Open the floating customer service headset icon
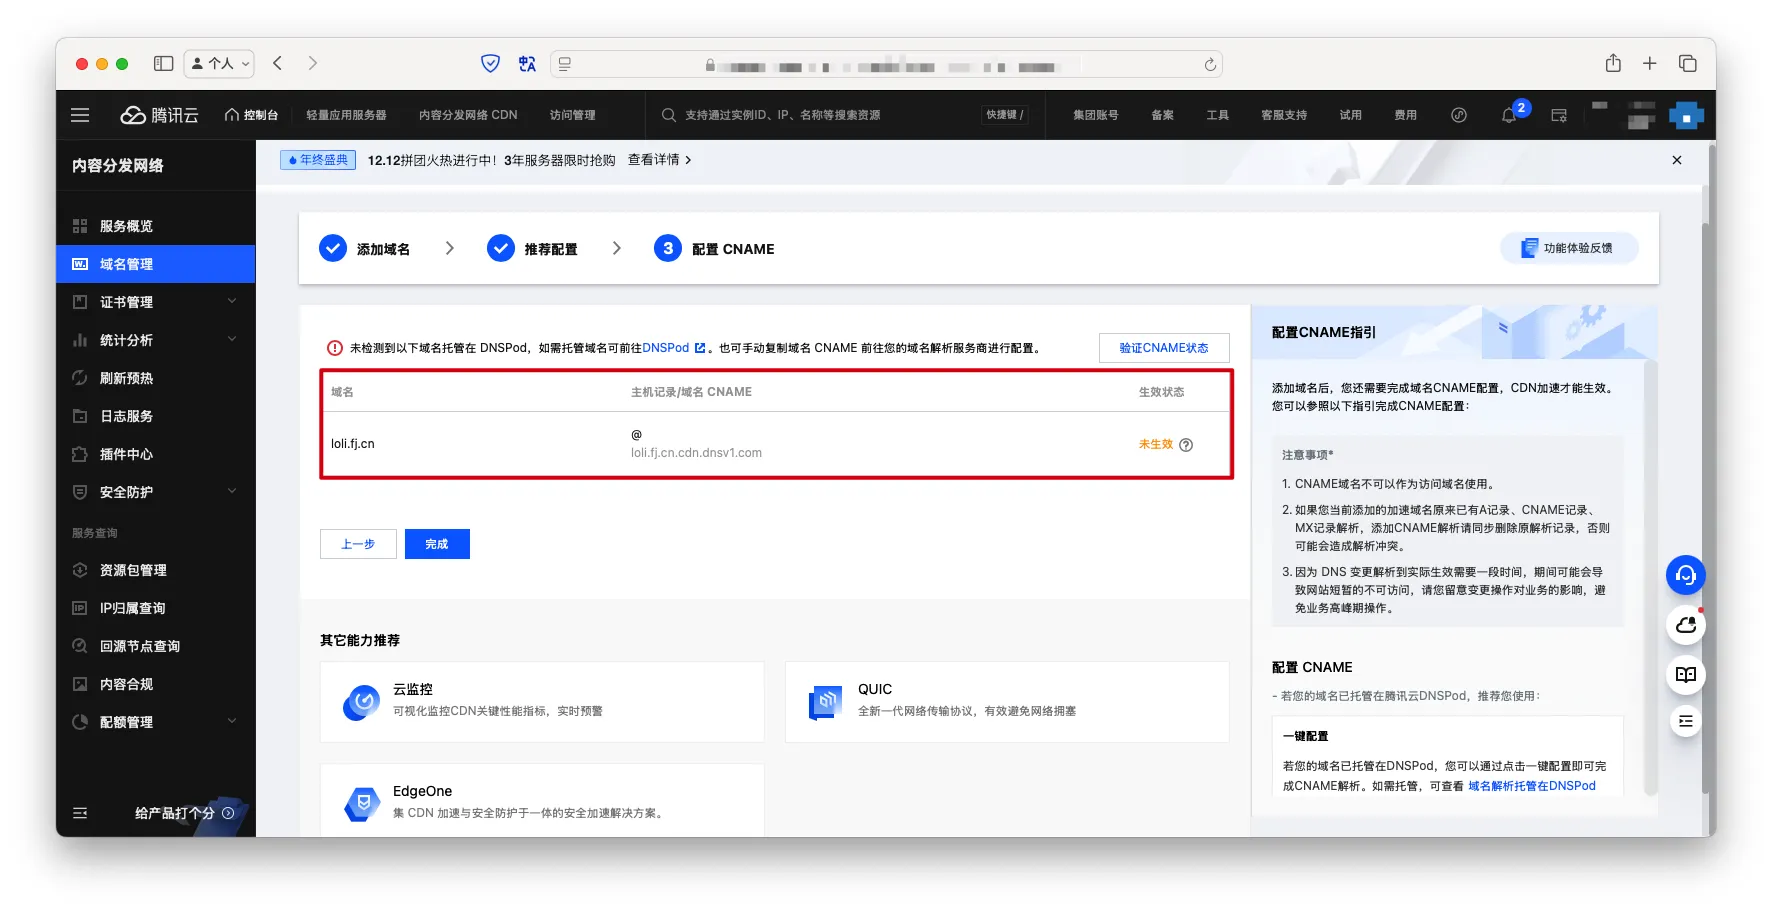Screen dimensions: 1772x911 1685,575
